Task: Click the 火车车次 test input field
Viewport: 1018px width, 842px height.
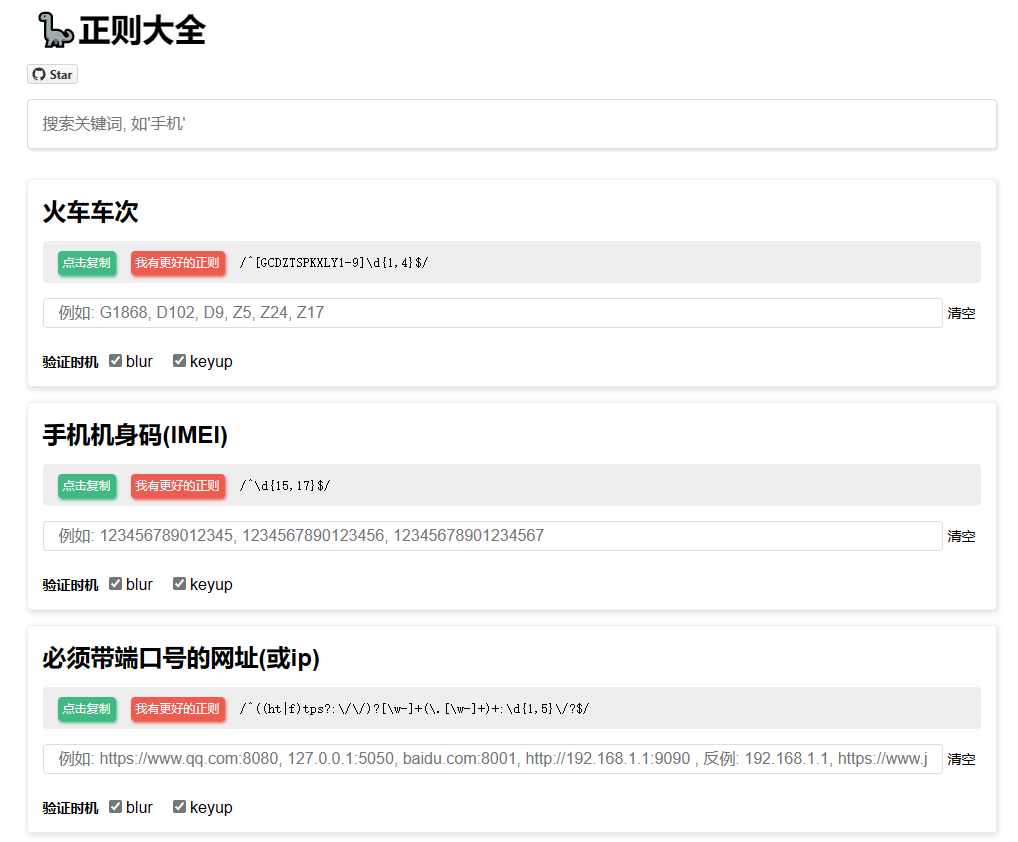Action: click(x=492, y=313)
